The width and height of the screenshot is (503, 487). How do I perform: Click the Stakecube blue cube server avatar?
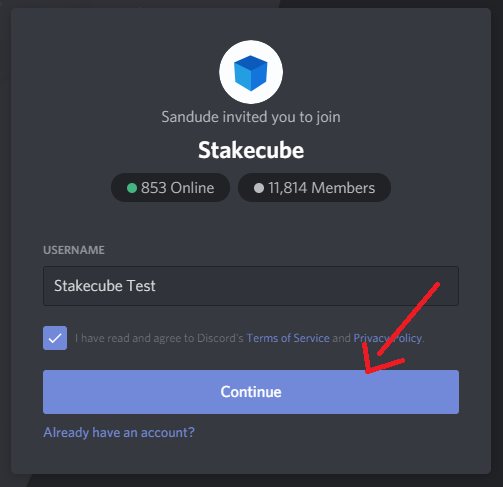(x=251, y=73)
